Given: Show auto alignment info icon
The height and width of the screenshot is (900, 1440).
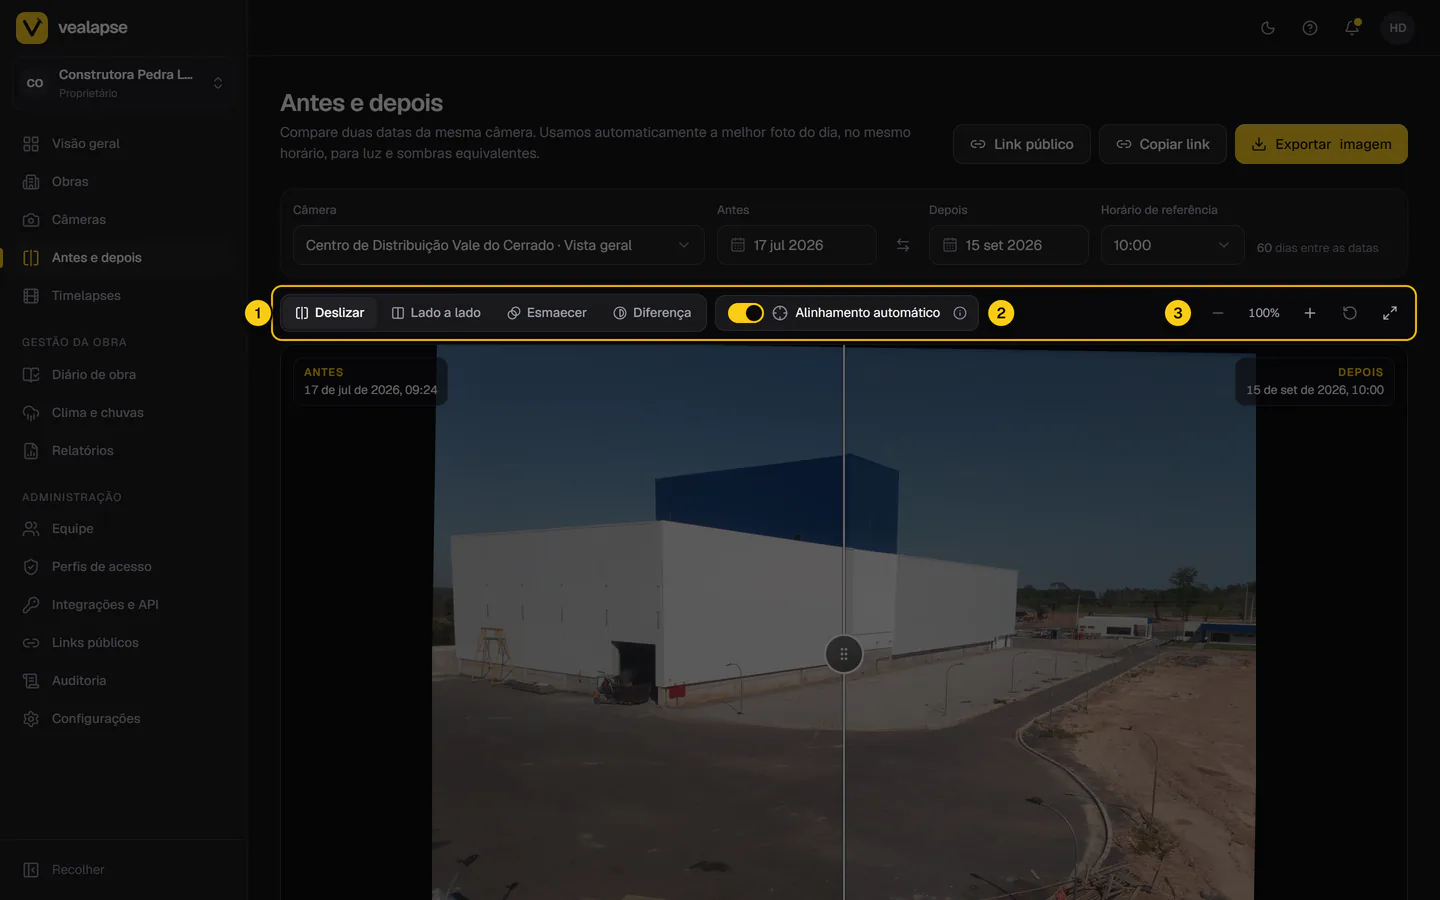Looking at the screenshot, I should click(960, 313).
